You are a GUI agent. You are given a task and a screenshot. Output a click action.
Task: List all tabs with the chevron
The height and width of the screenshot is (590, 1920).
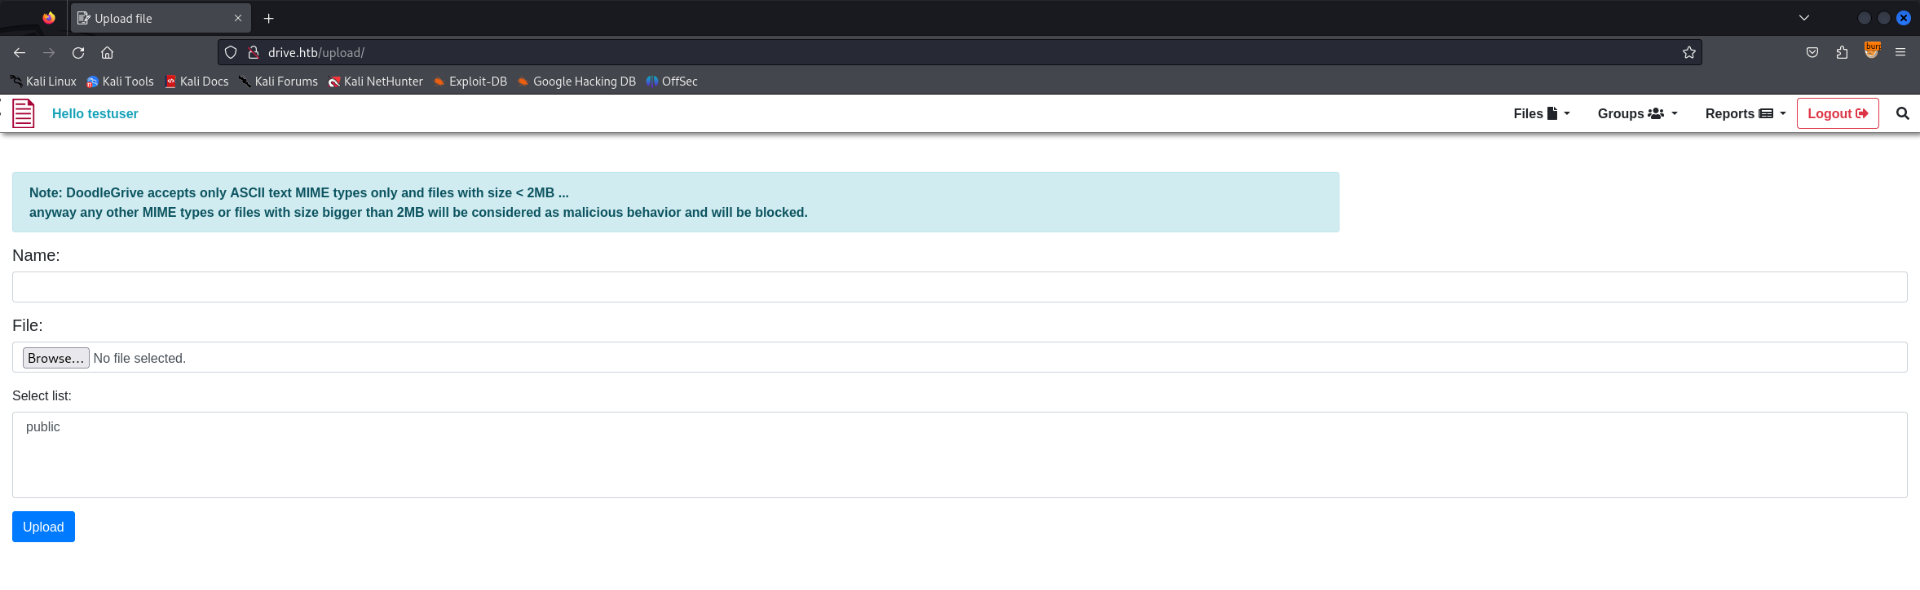click(1804, 18)
